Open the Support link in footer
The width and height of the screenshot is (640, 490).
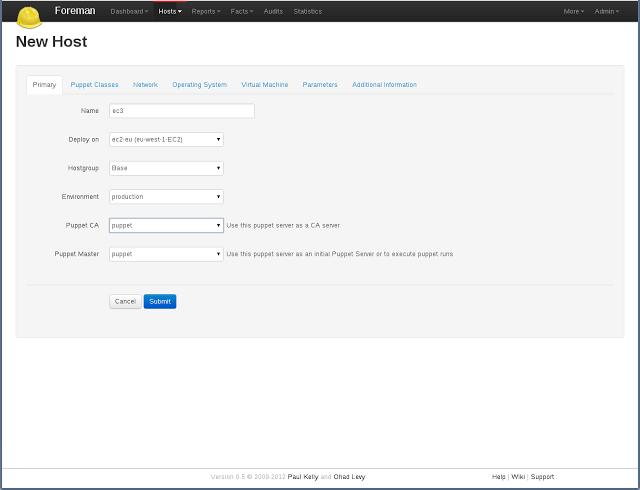click(542, 477)
